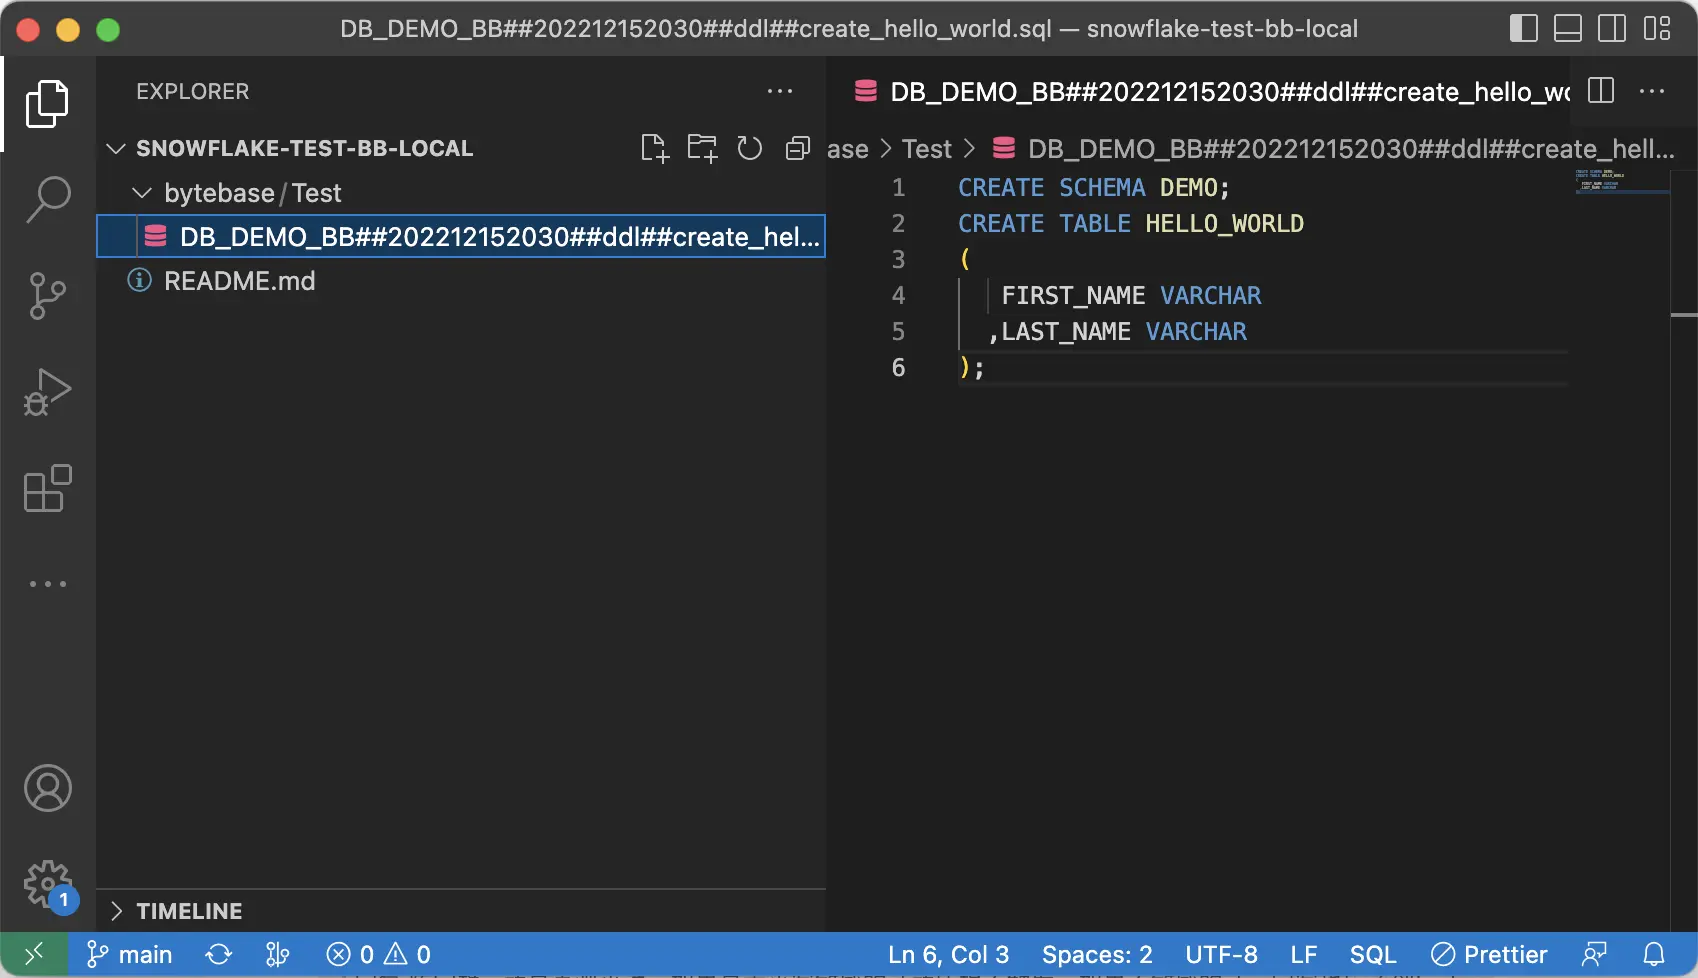Collapse the bytebase/Test folder
The height and width of the screenshot is (978, 1698).
click(x=141, y=192)
